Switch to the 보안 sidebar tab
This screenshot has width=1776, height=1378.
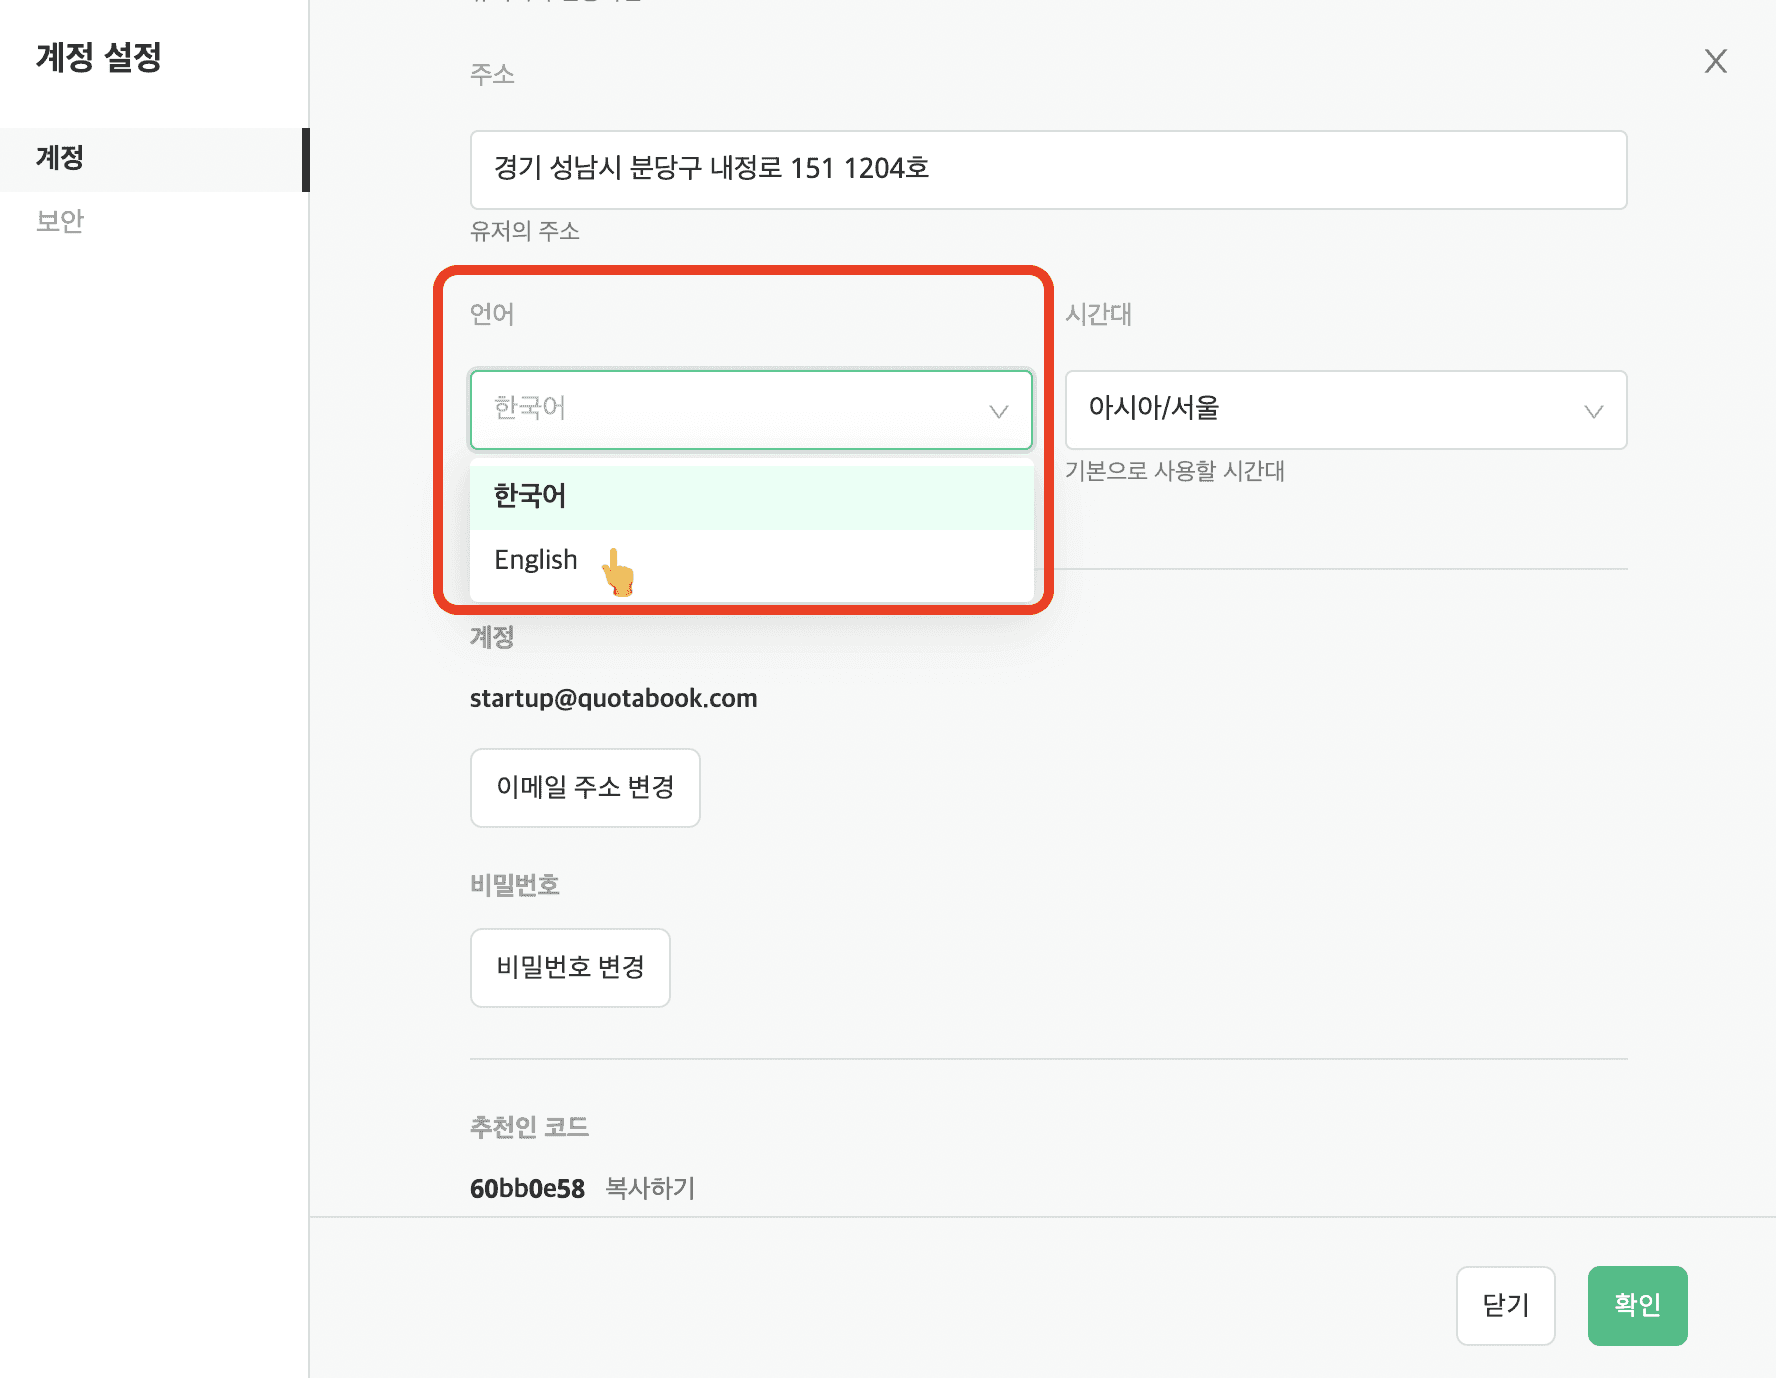pyautogui.click(x=60, y=221)
